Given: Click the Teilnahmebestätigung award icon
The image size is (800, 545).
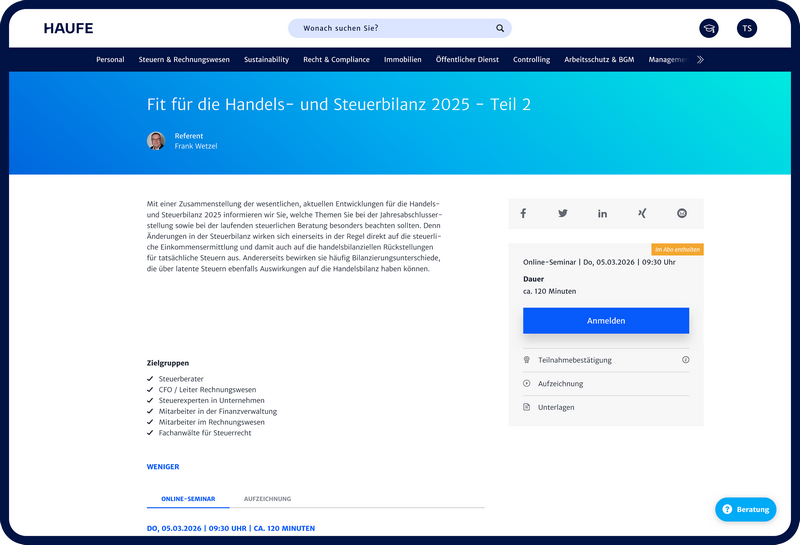Looking at the screenshot, I should pos(527,360).
